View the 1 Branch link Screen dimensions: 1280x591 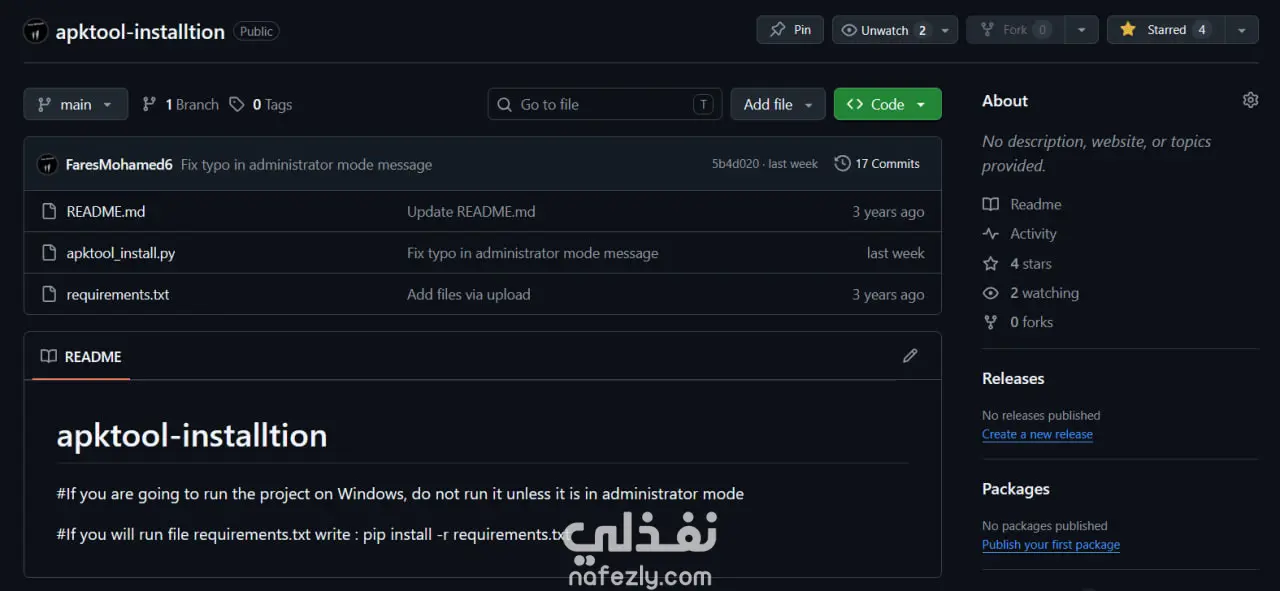[x=181, y=104]
